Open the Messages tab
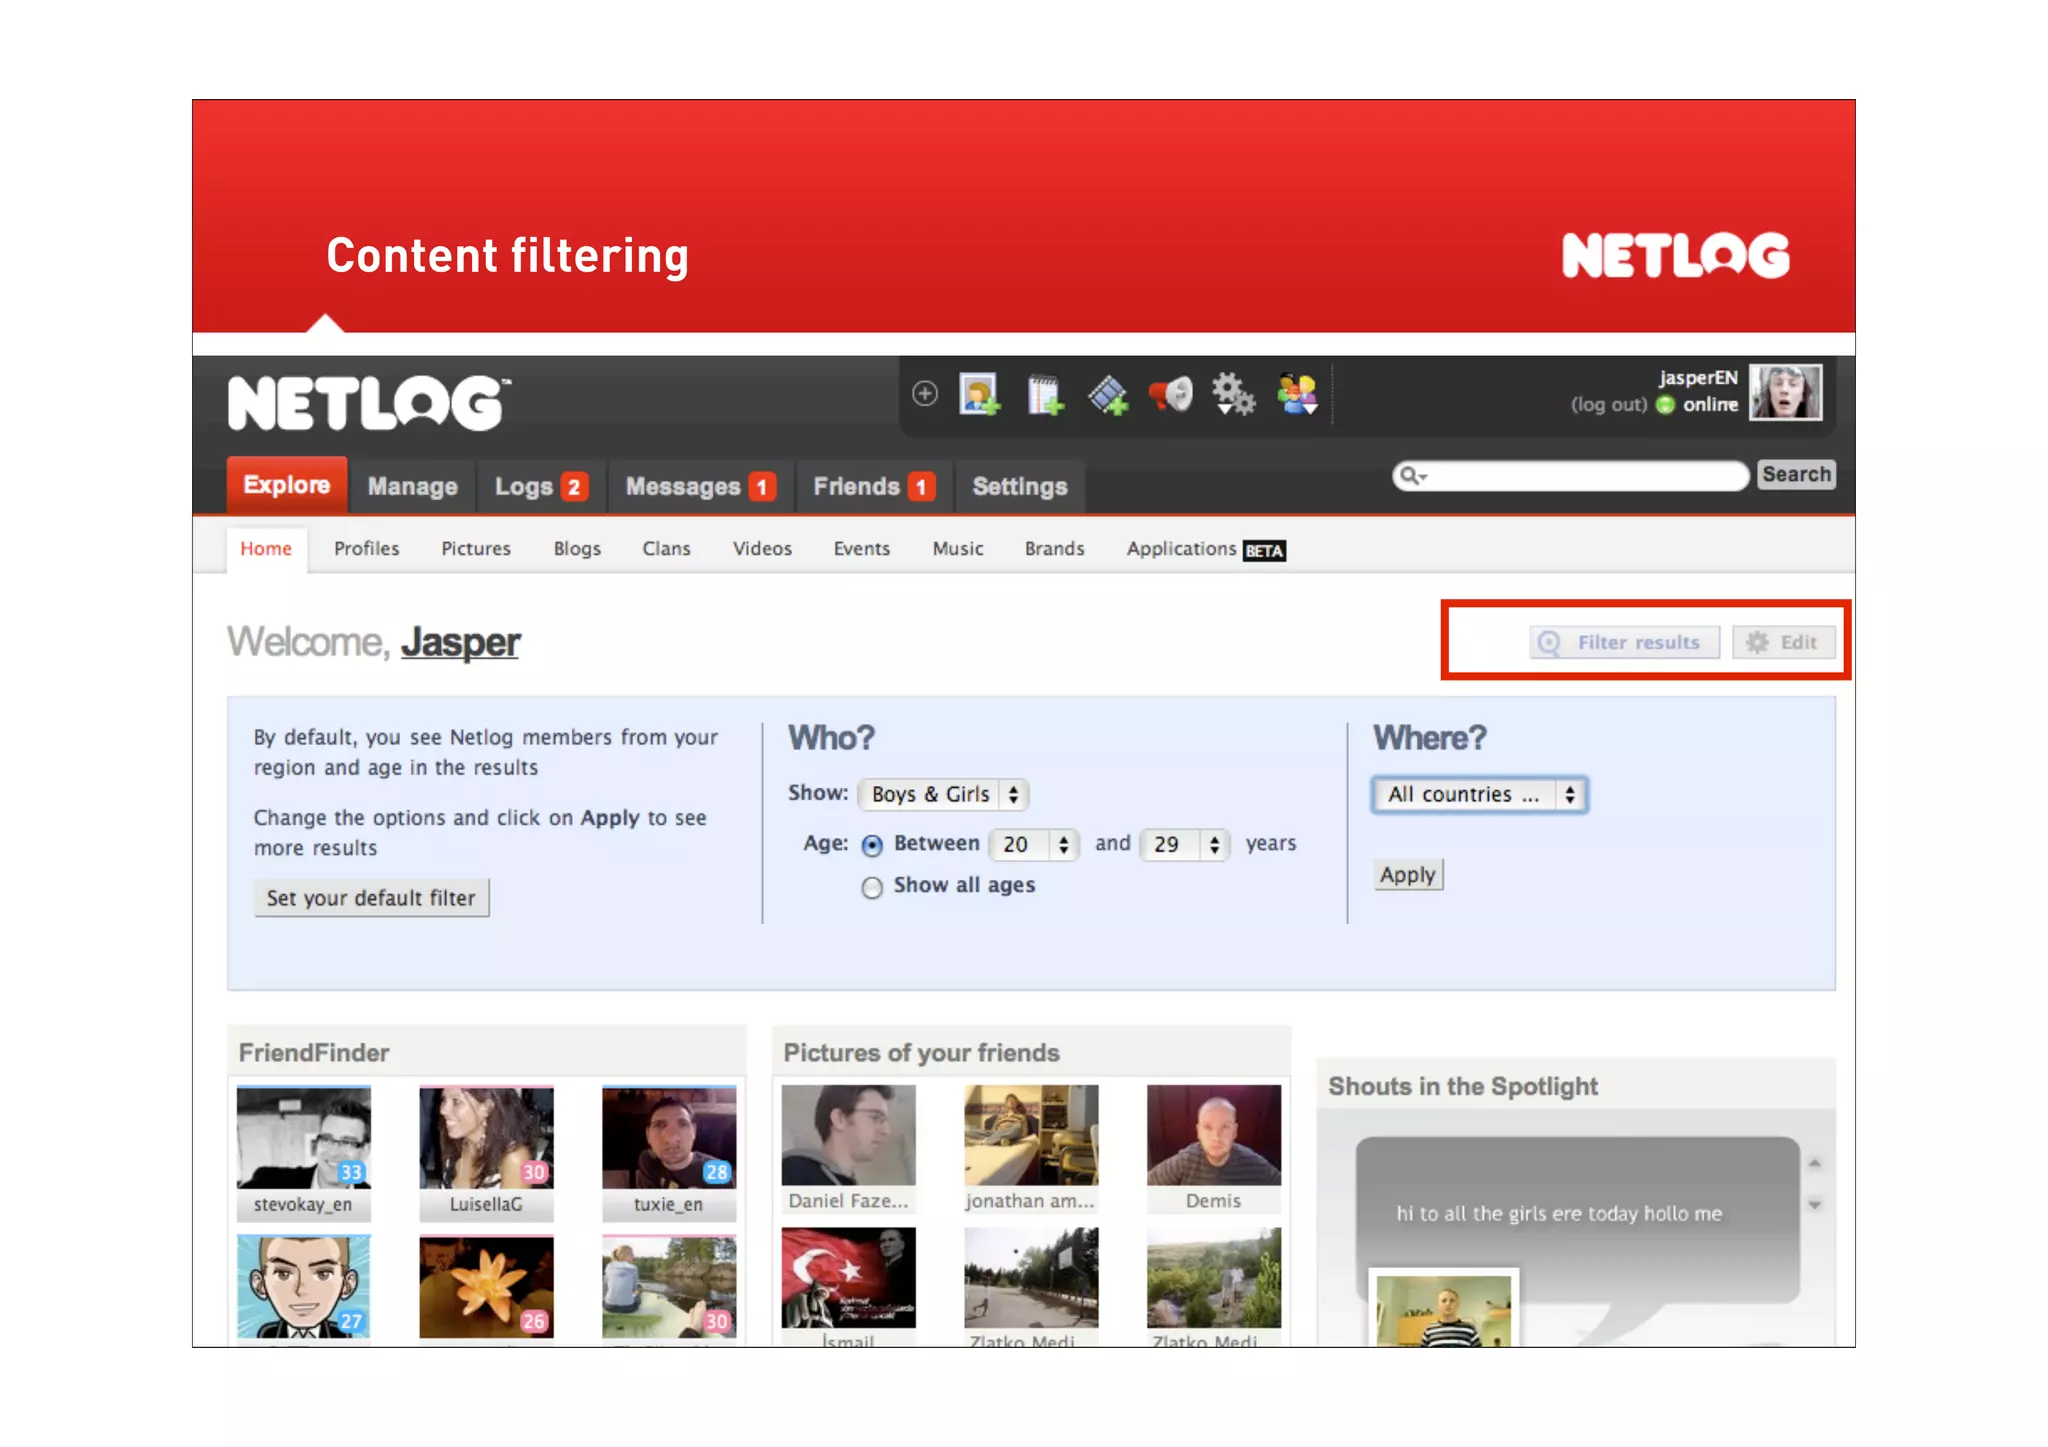Image resolution: width=2048 pixels, height=1447 pixels. [700, 487]
